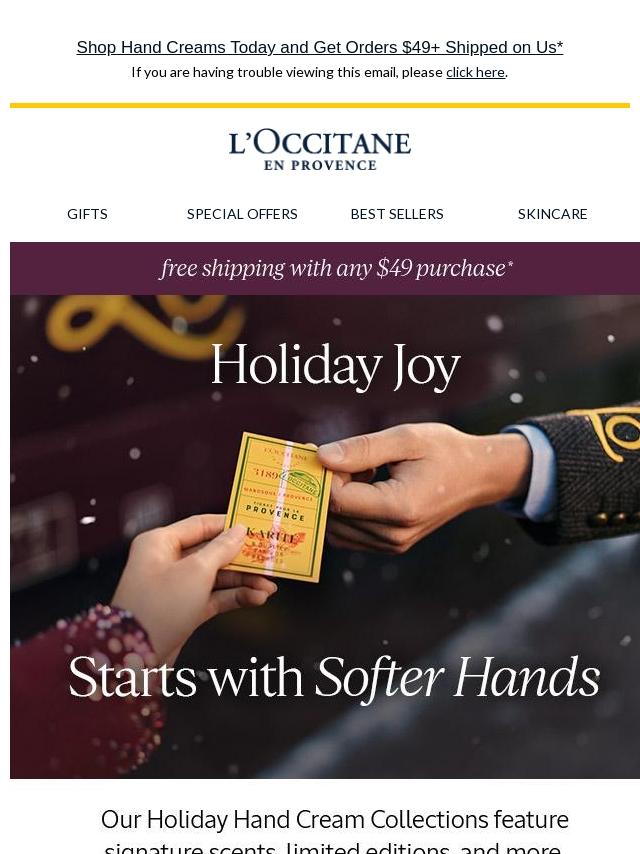
Task: Select Best Sellers in the navigation
Action: [x=397, y=214]
